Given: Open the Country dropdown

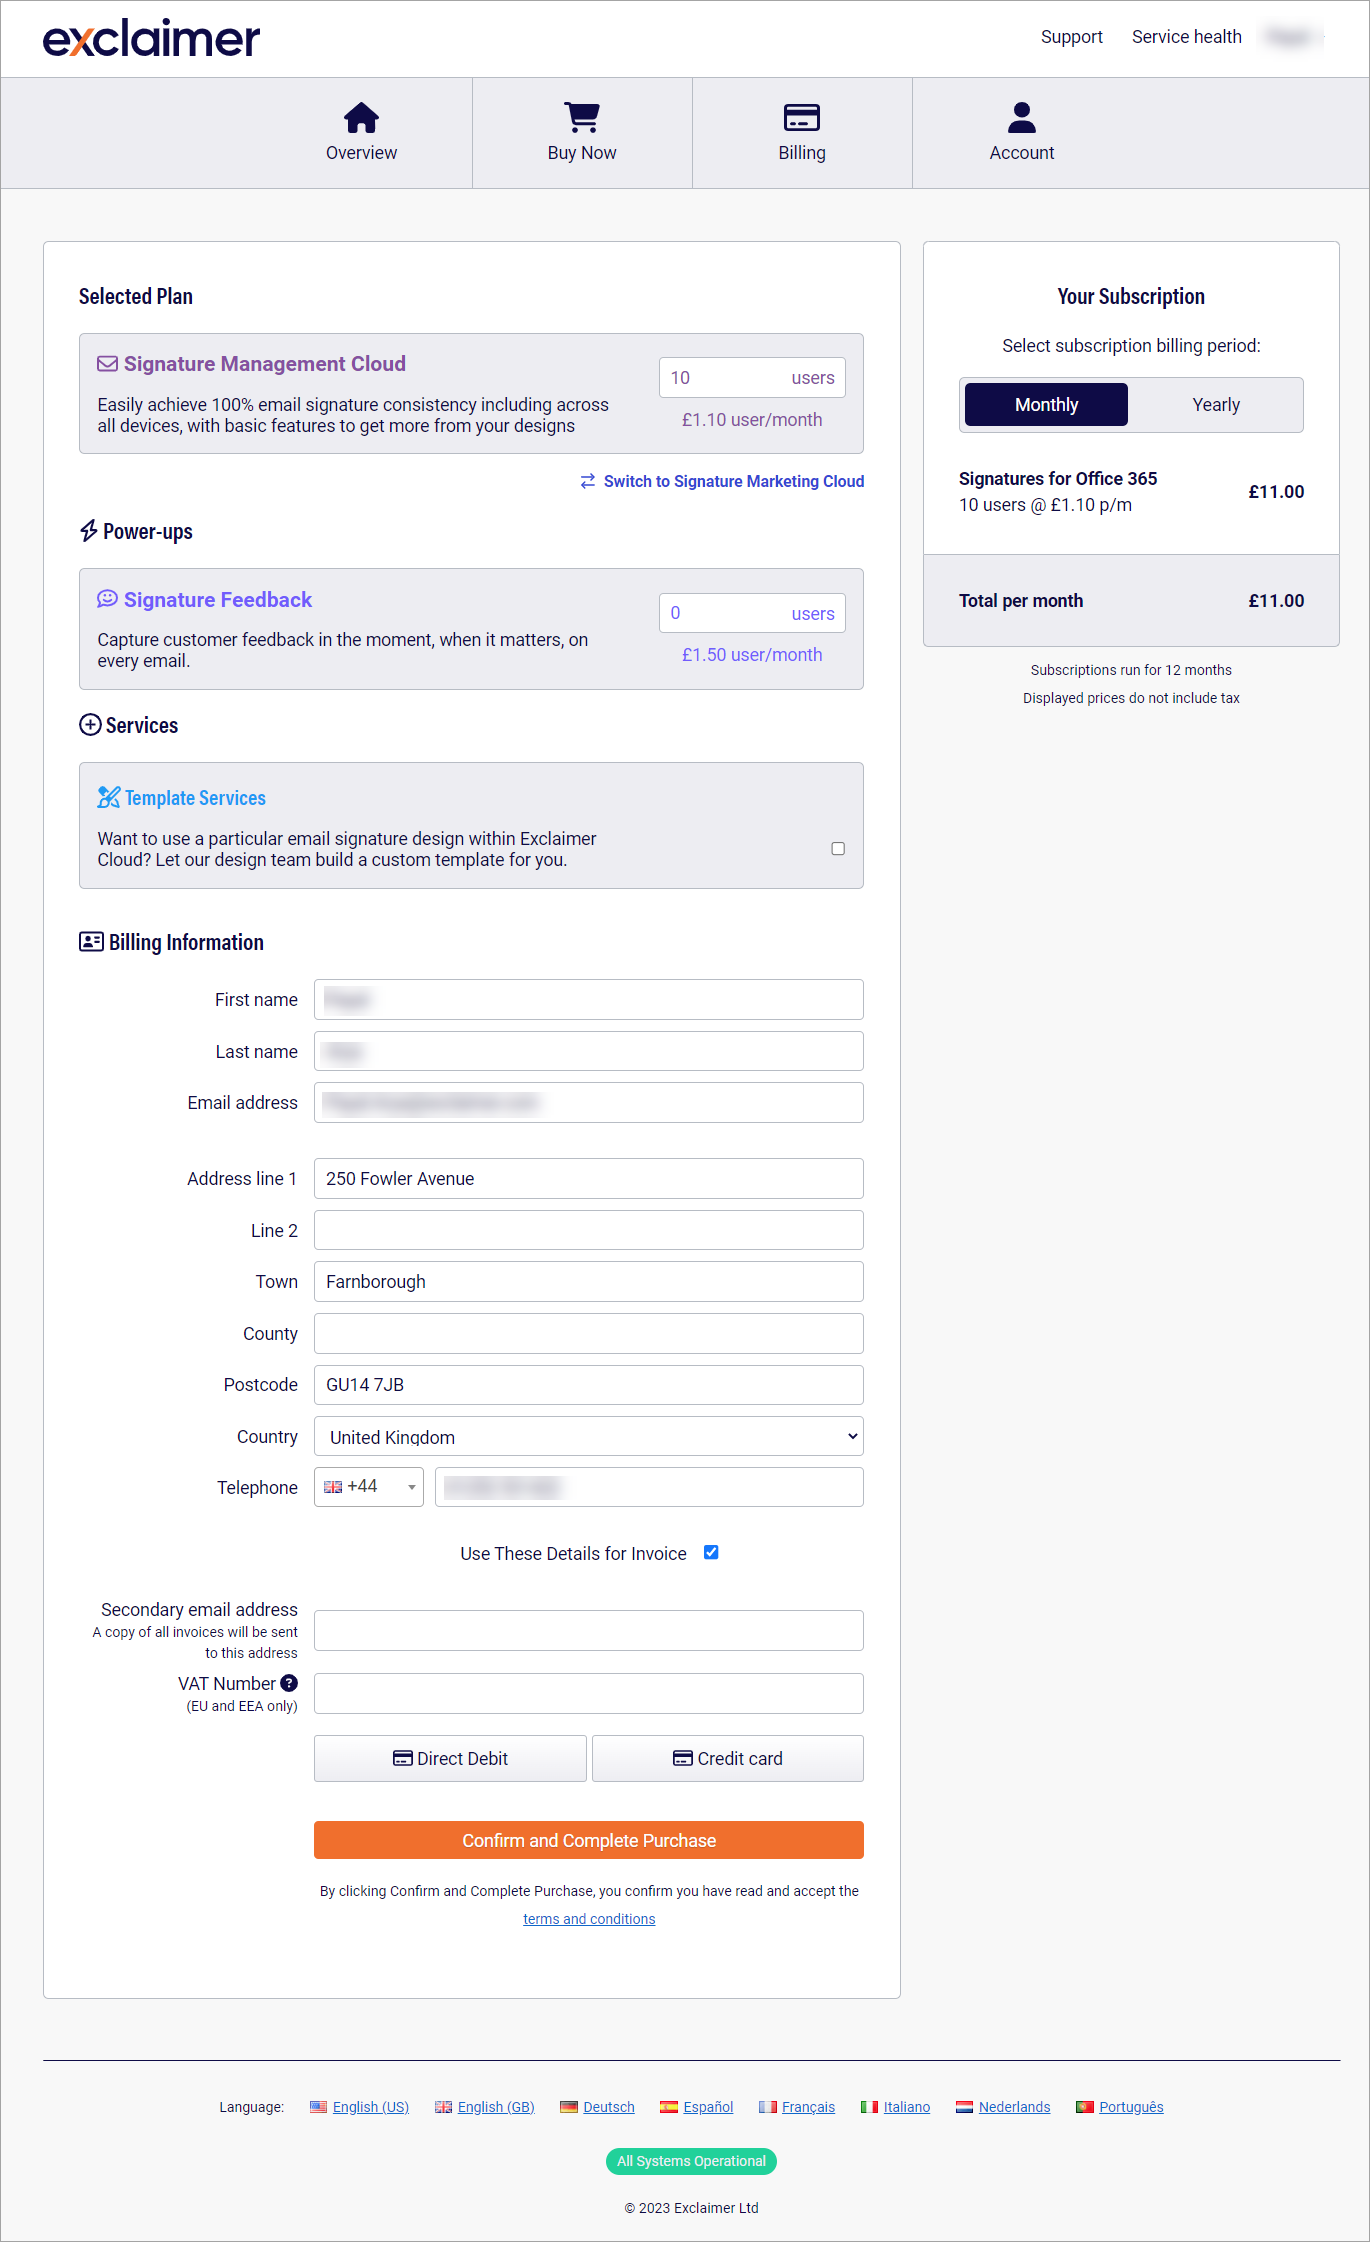Looking at the screenshot, I should coord(588,1437).
